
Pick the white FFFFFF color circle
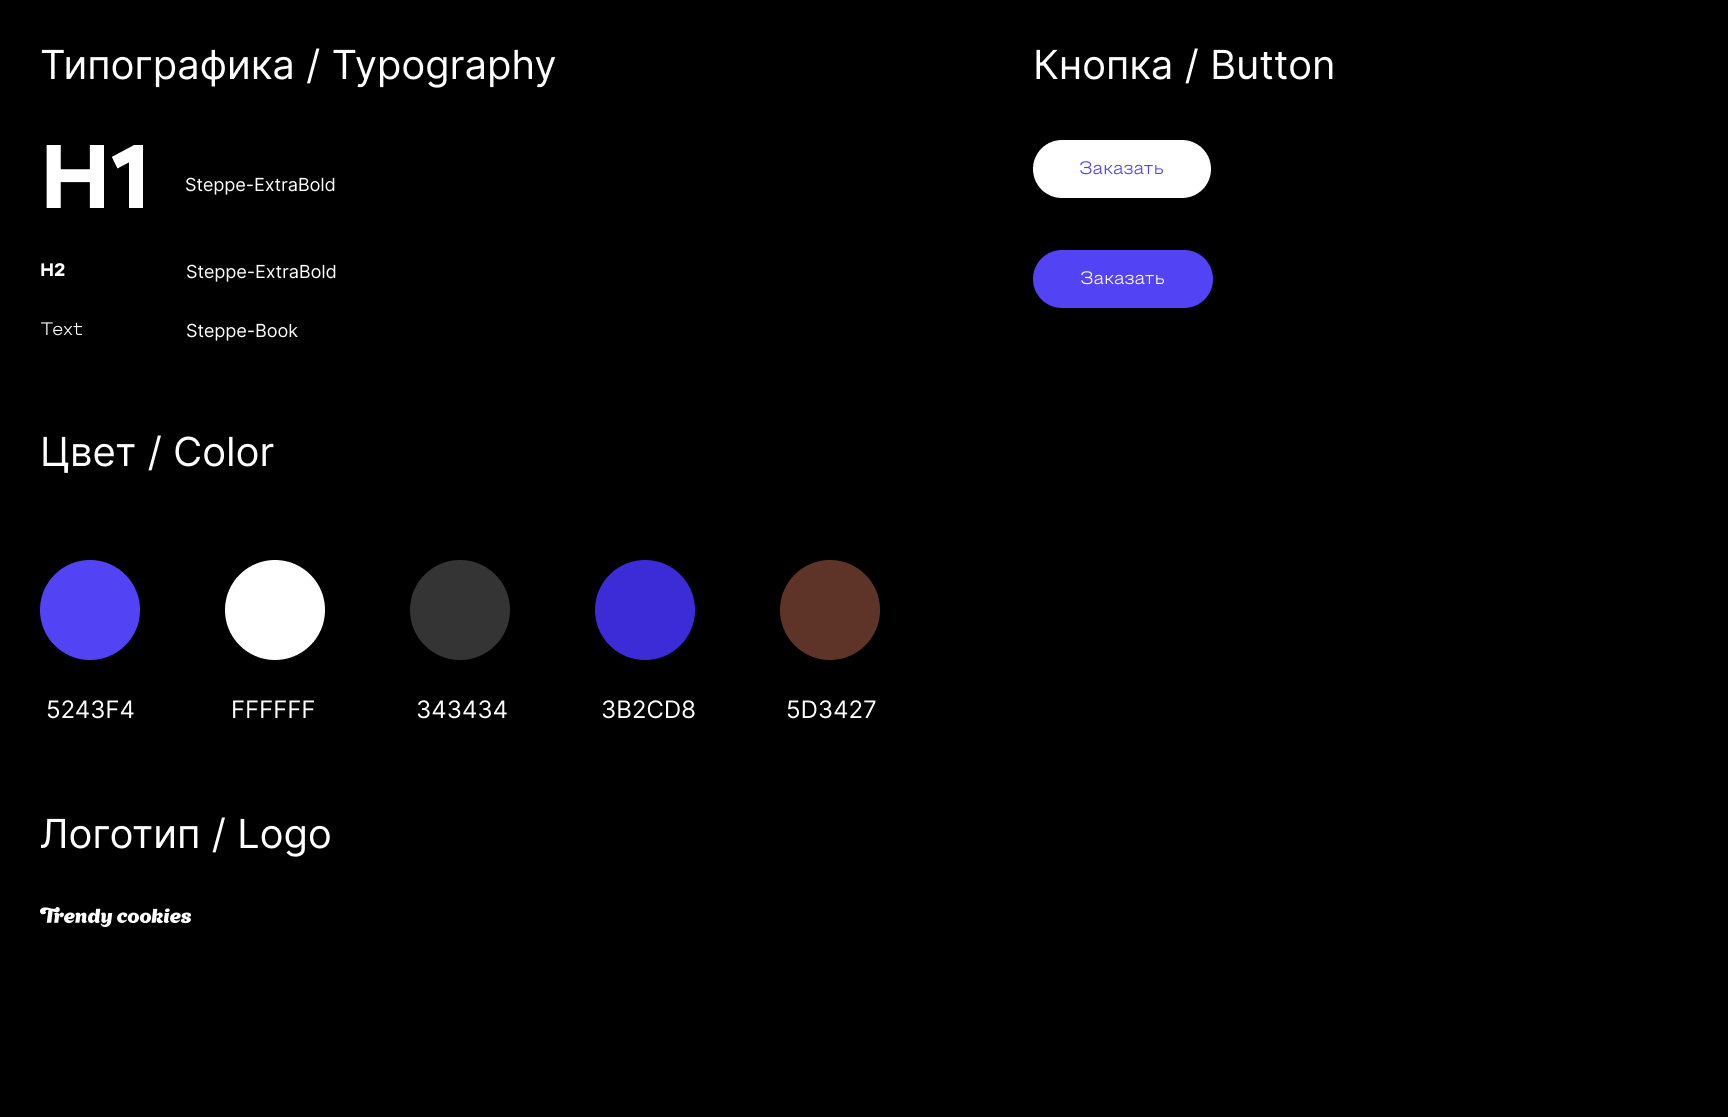(275, 610)
